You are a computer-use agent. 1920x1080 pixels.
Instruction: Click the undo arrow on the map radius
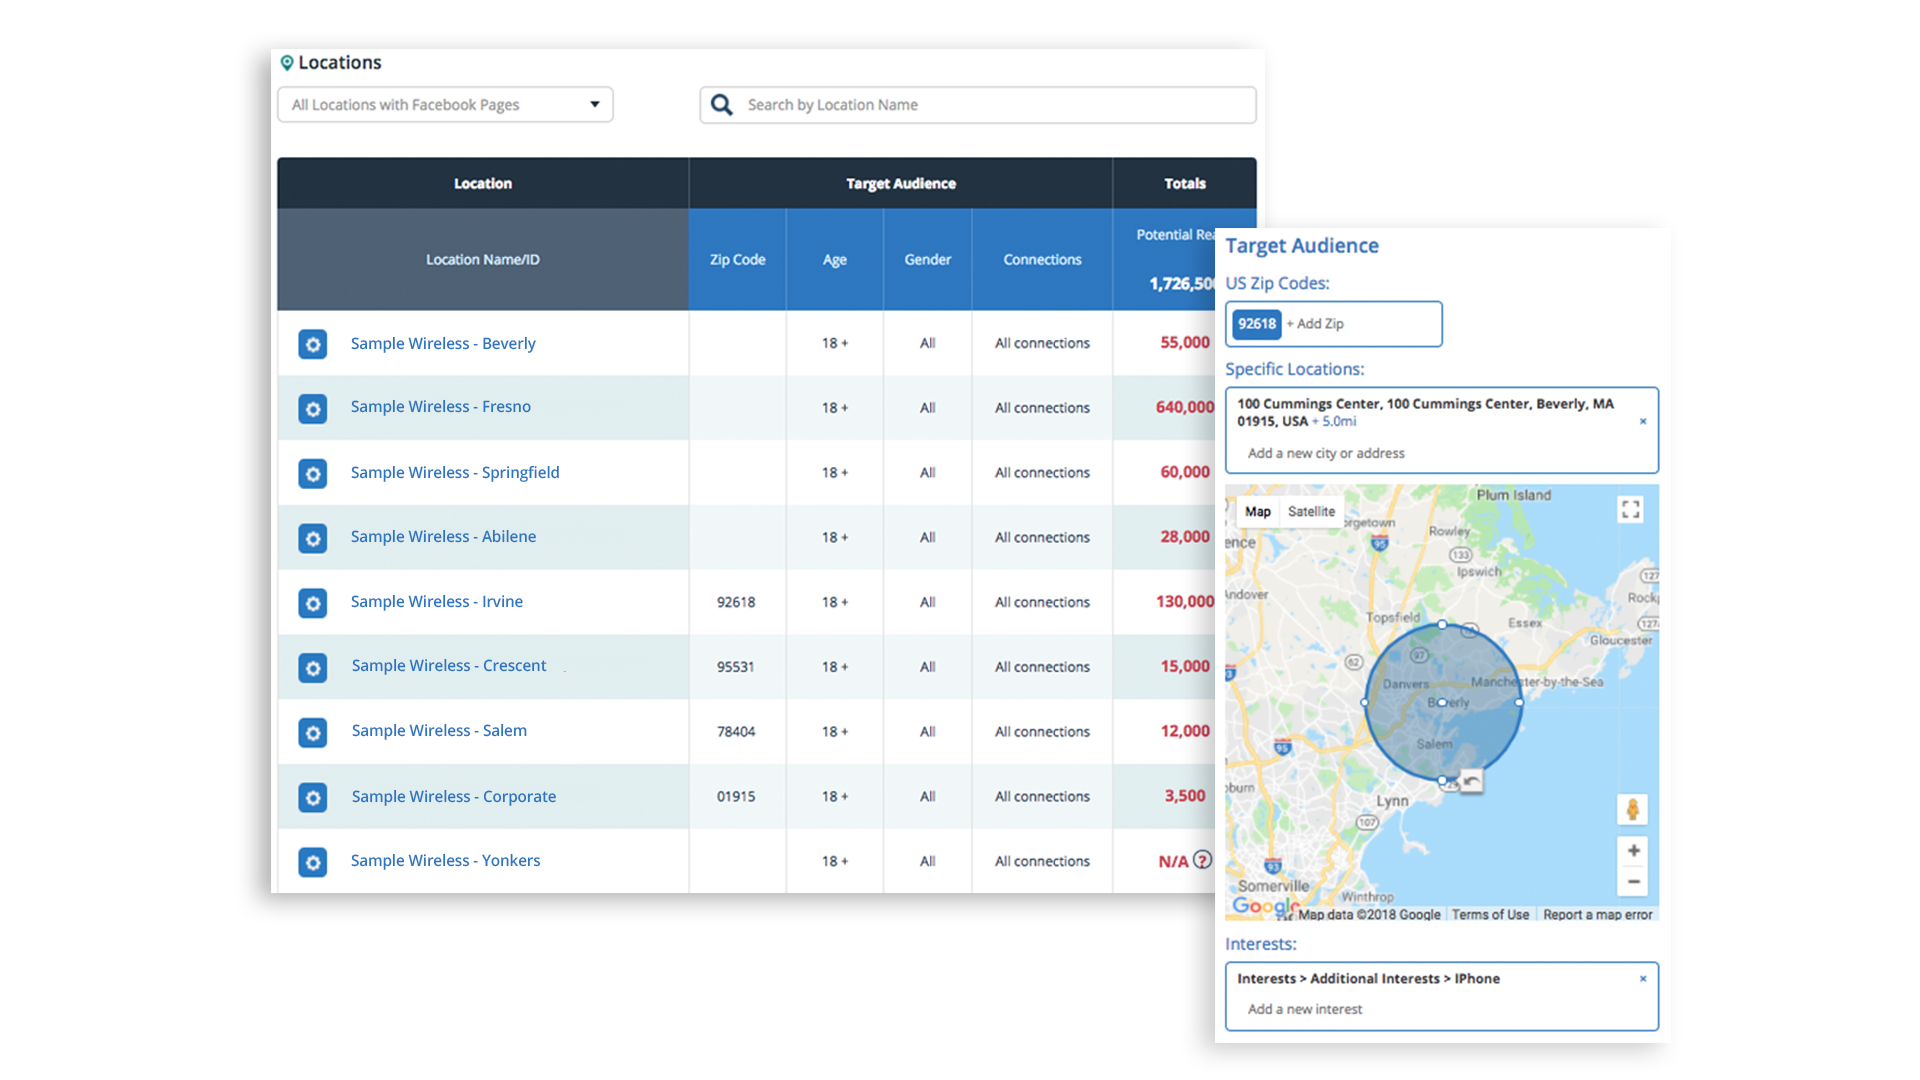[1471, 781]
